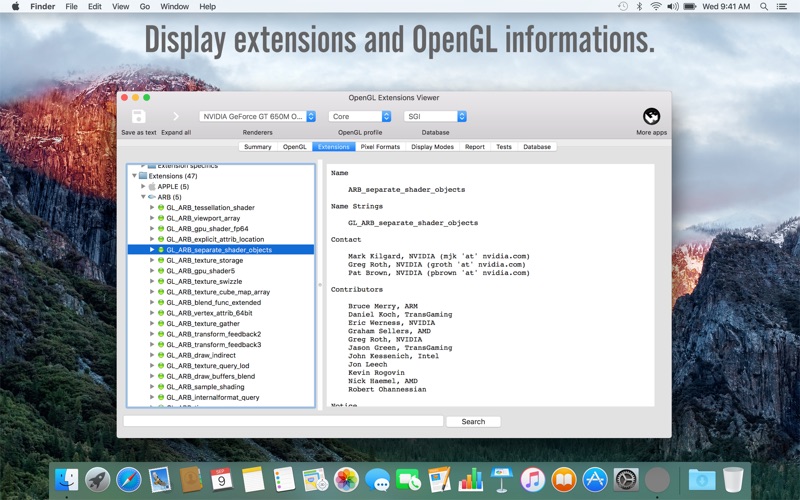The image size is (800, 500).
Task: Select GL_ARB_blend_func_extended row
Action: tap(221, 303)
